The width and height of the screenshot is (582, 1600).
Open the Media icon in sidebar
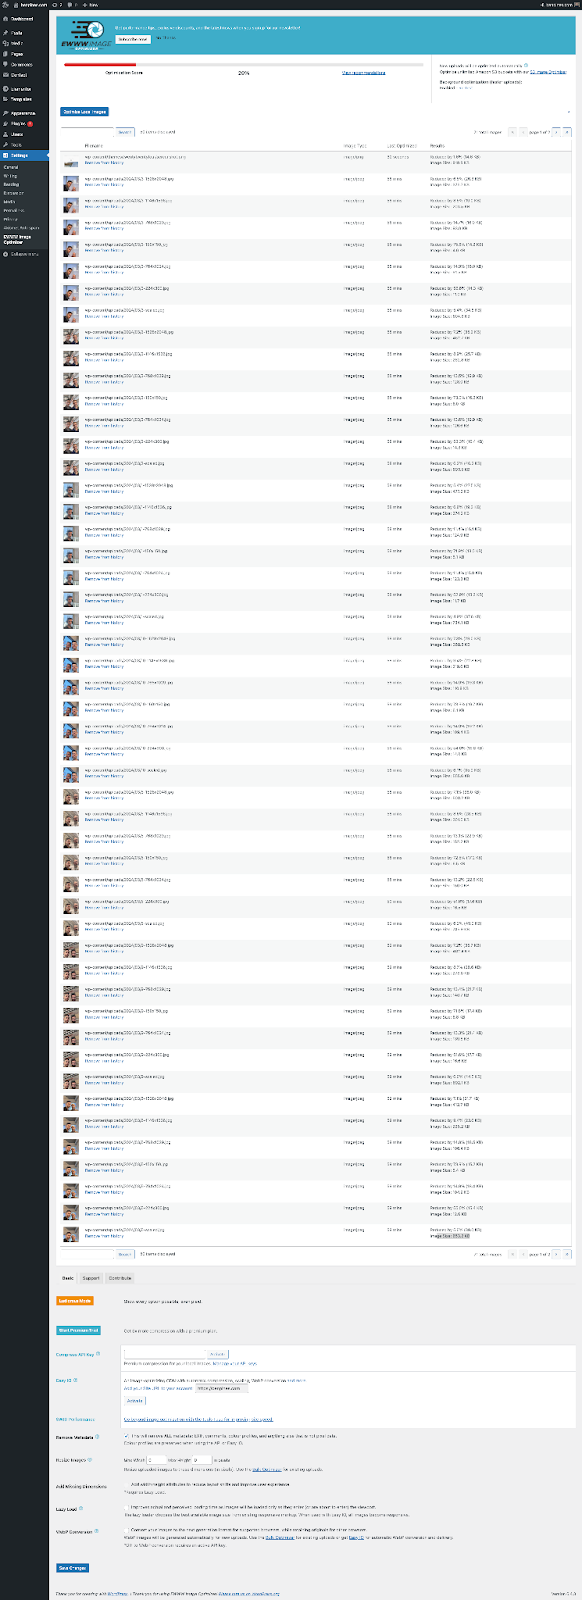(x=6, y=44)
